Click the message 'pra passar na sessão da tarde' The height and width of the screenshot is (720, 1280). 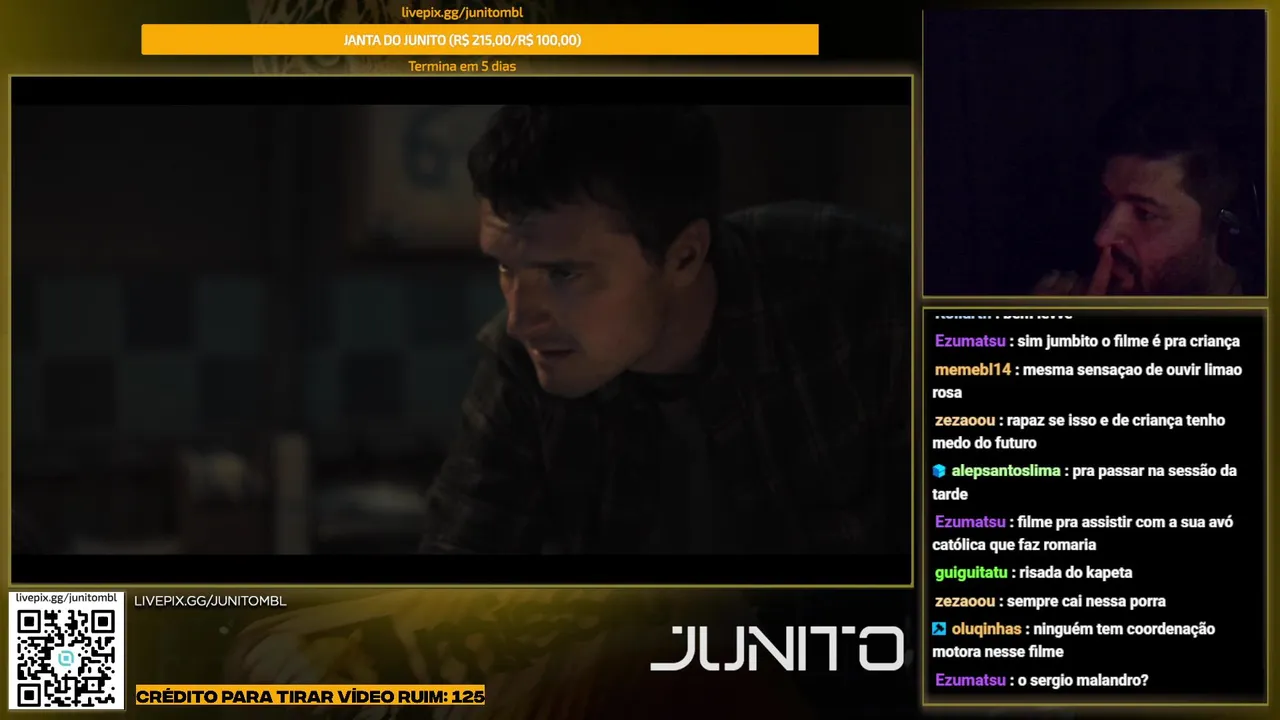pos(1085,482)
